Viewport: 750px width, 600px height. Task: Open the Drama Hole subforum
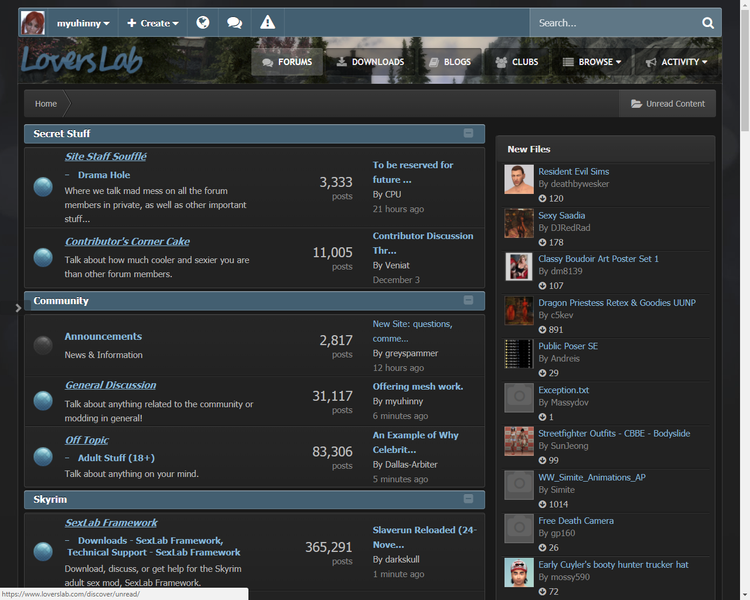tap(104, 175)
